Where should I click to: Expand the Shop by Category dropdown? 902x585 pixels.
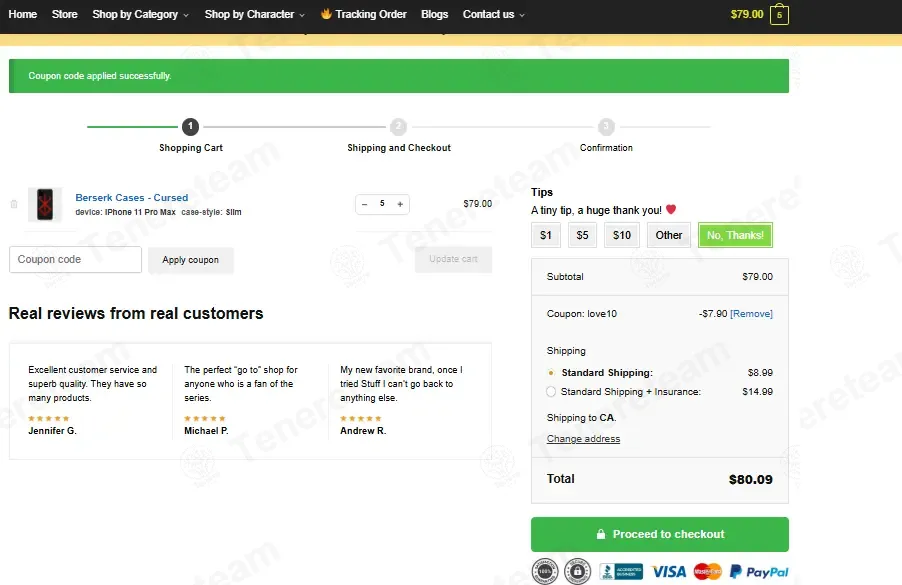(x=140, y=14)
